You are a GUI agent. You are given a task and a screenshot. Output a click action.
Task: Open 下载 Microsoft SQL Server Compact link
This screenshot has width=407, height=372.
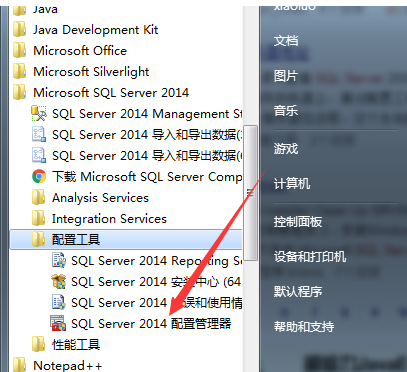point(147,177)
